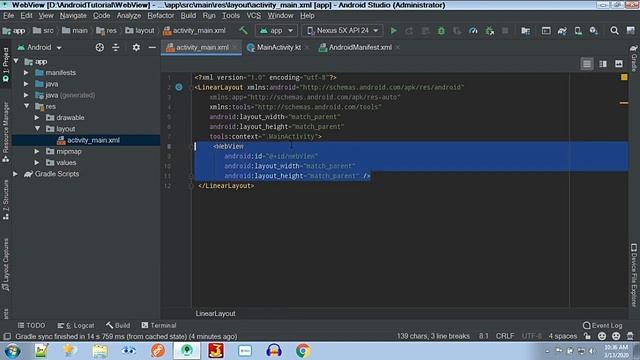640x360 pixels.
Task: Open SDK Manager icon
Action: pyautogui.click(x=593, y=31)
